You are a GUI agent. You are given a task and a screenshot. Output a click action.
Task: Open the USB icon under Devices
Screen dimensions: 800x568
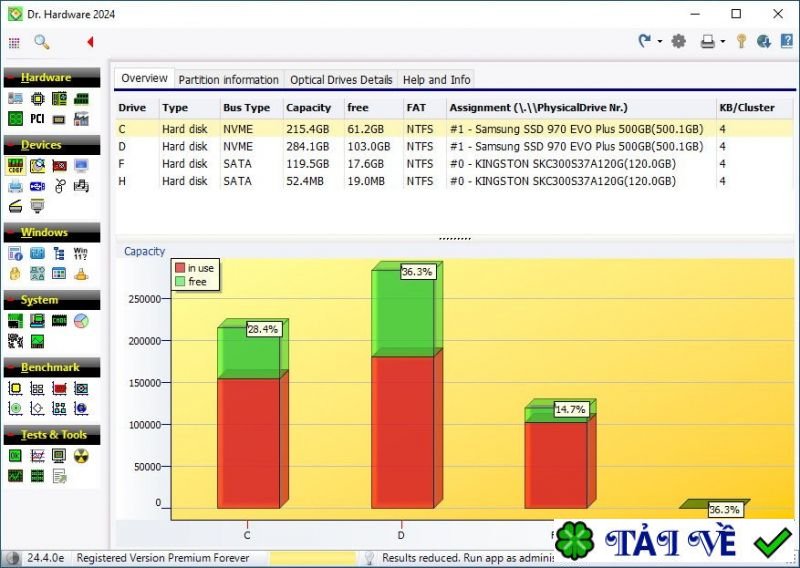tap(37, 186)
